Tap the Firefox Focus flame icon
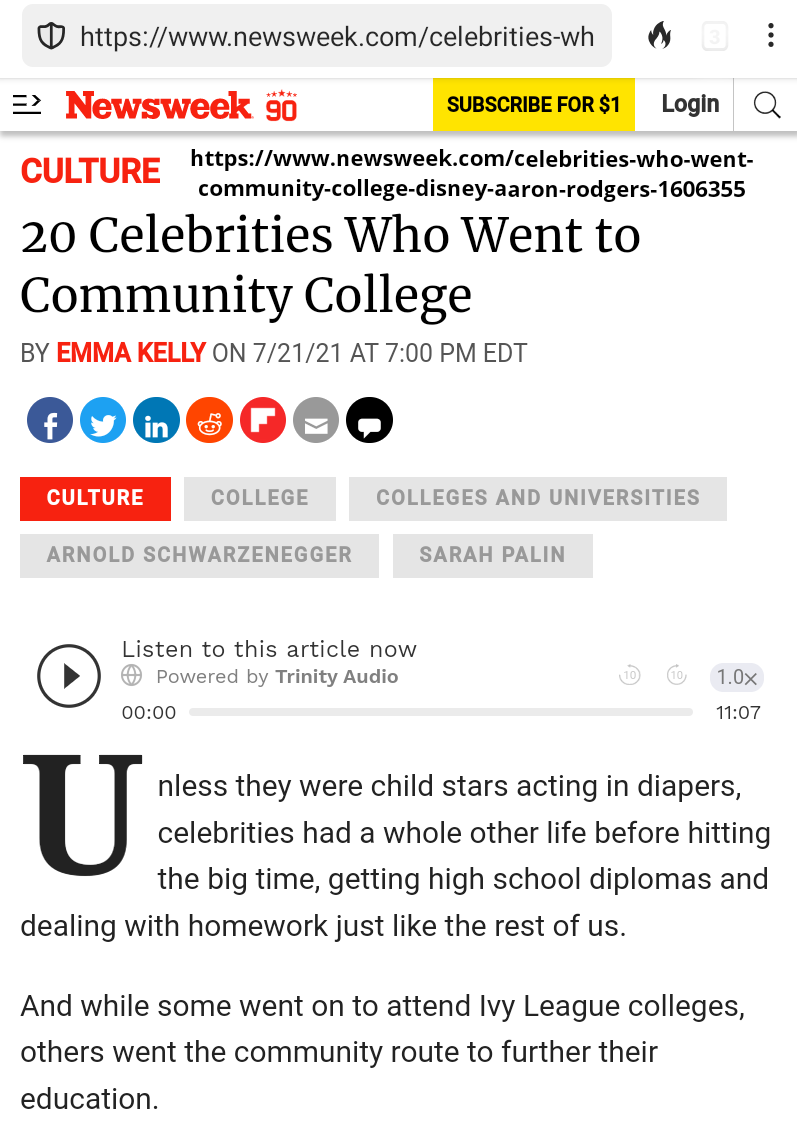This screenshot has width=797, height=1134. 659,37
